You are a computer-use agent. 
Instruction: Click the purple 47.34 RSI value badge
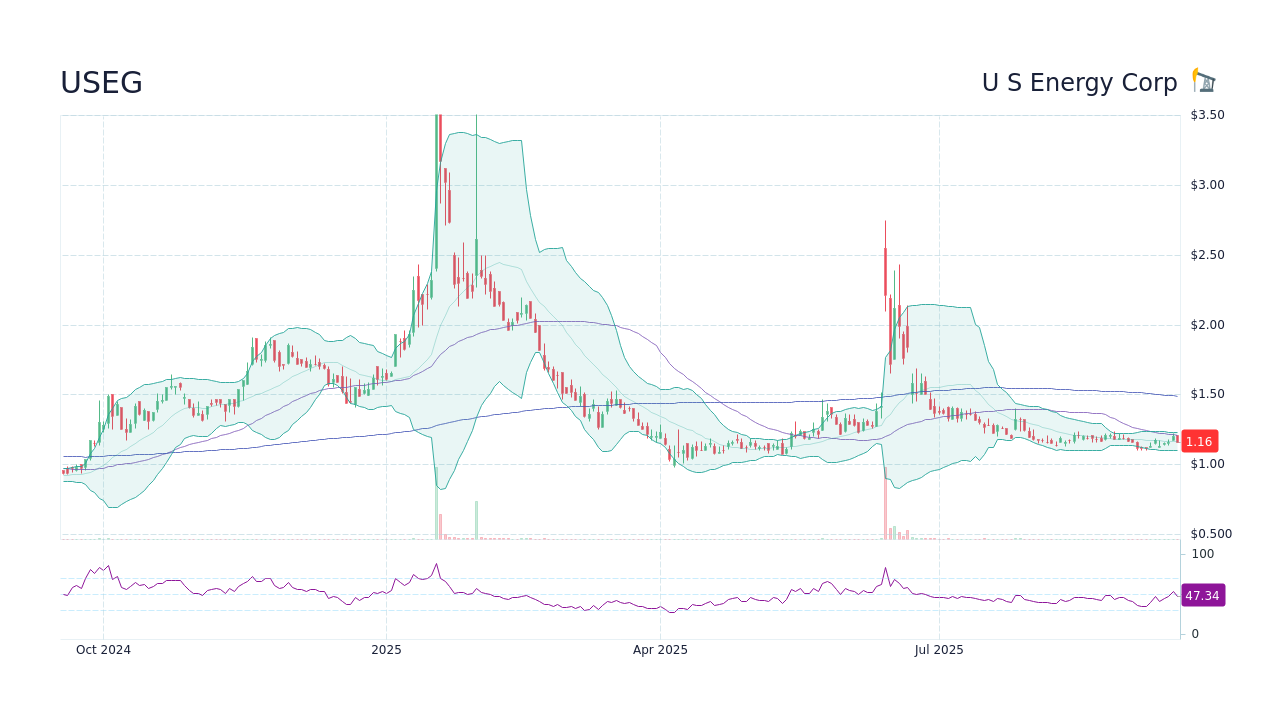[1203, 595]
